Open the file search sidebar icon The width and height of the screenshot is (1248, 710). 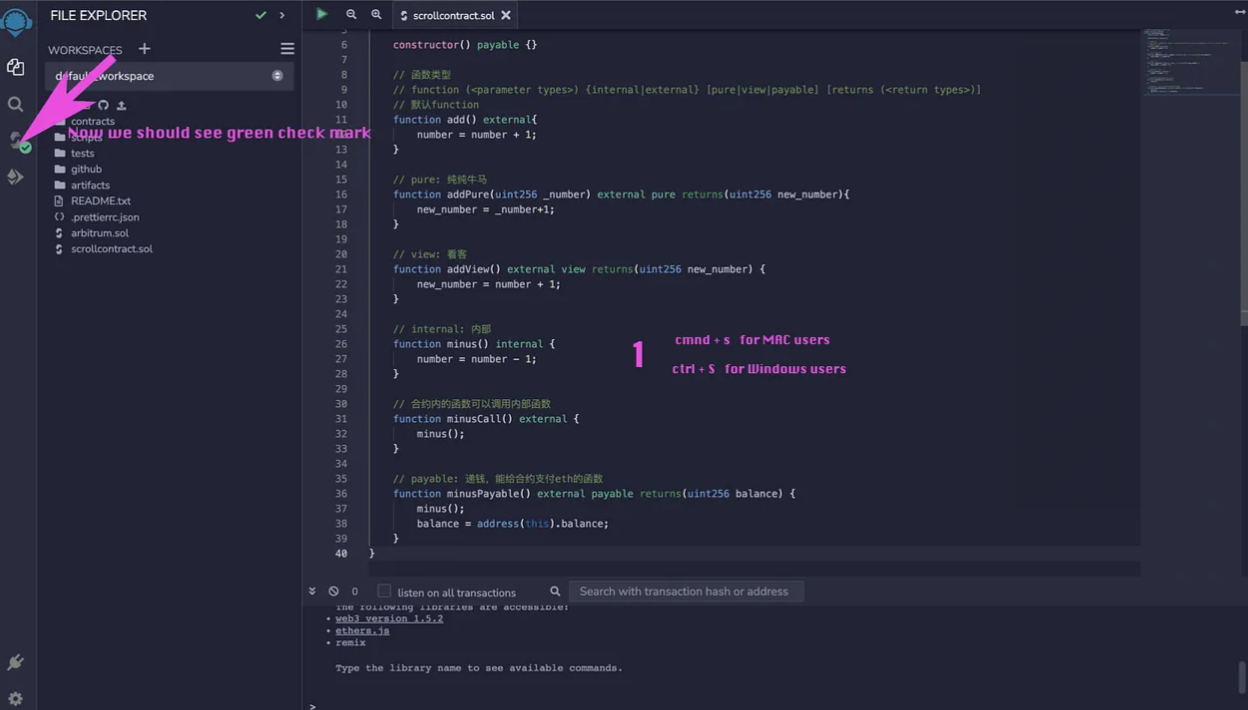(x=15, y=104)
